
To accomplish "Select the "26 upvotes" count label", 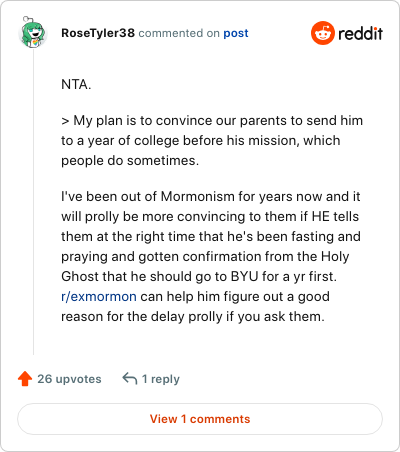I will click(x=69, y=379).
